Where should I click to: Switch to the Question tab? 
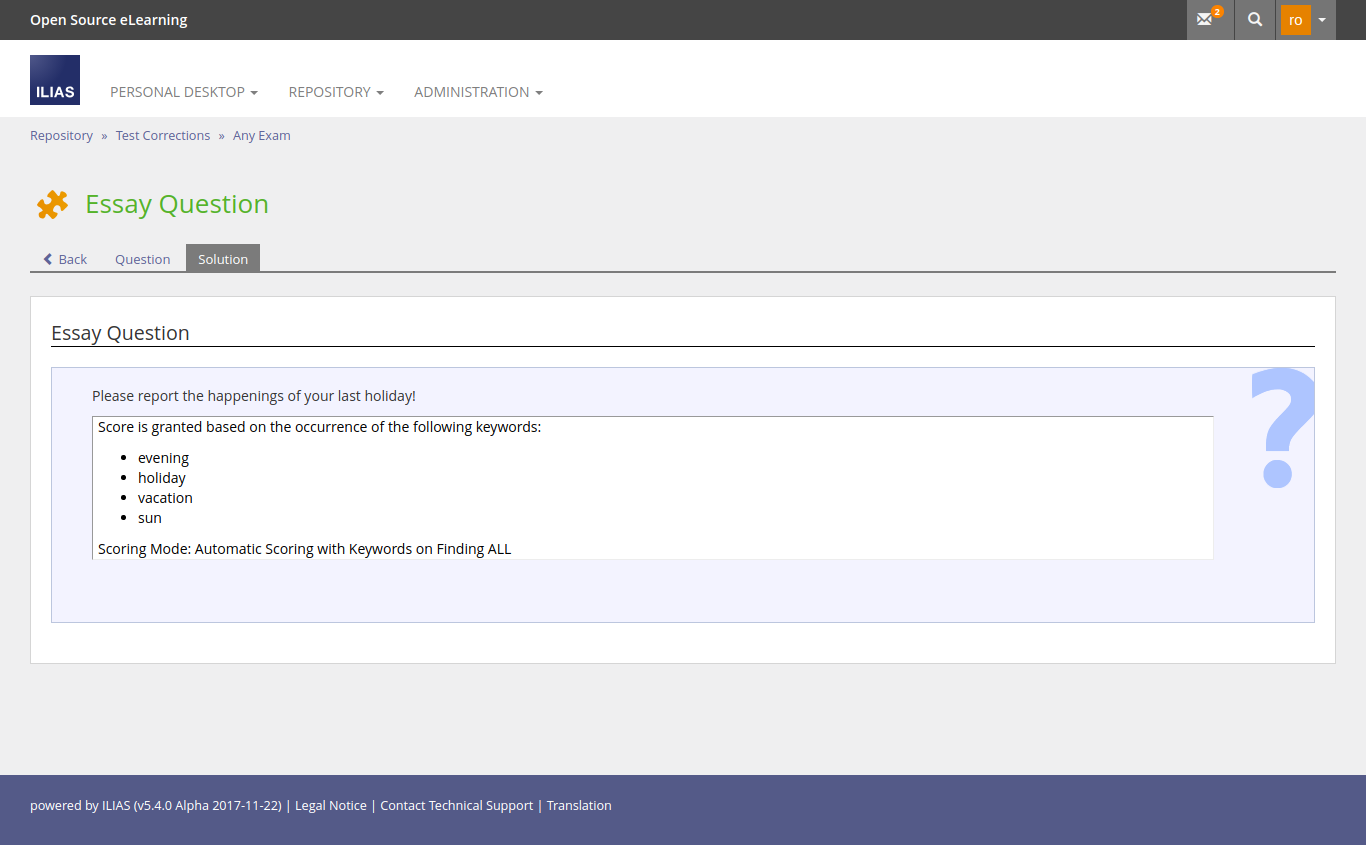142,259
